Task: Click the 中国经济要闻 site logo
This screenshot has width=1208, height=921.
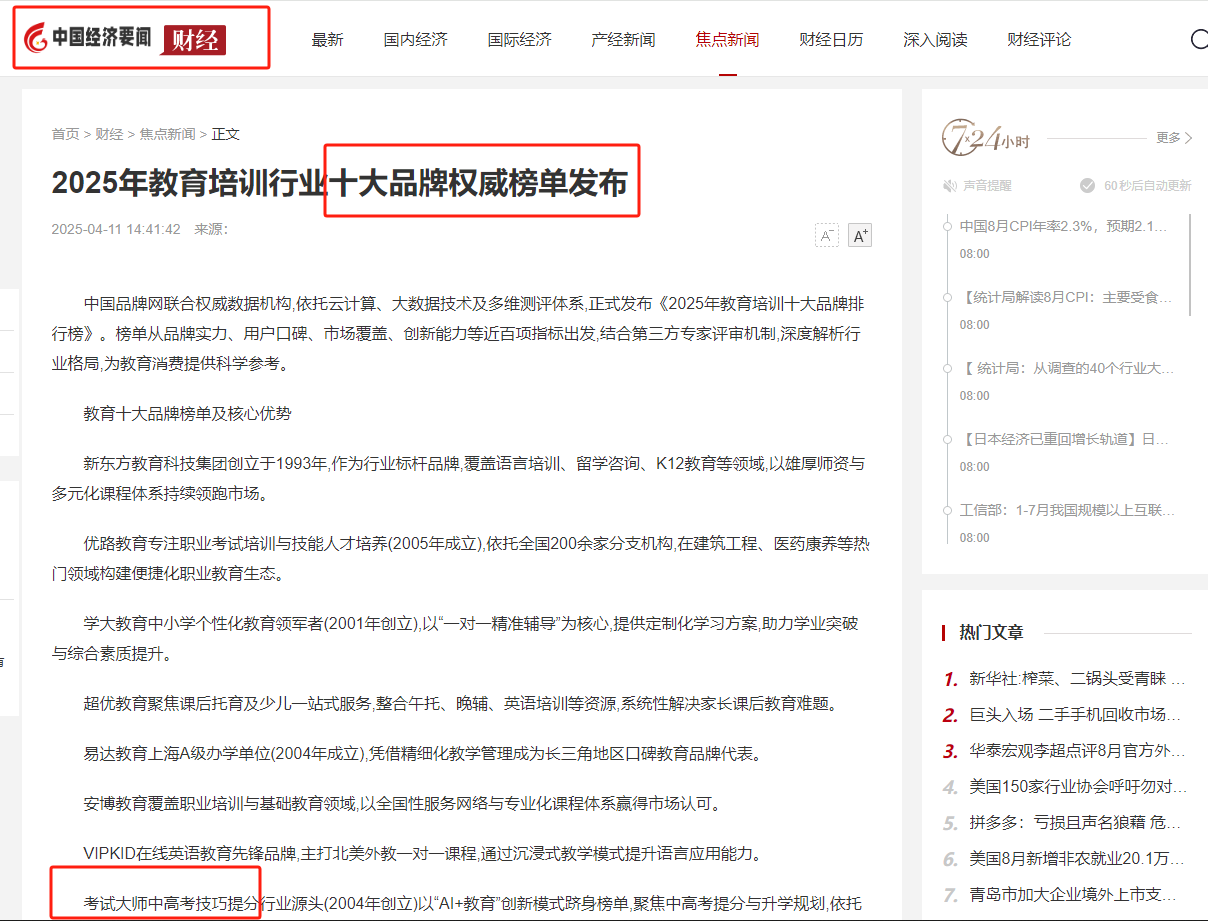Action: 88,39
